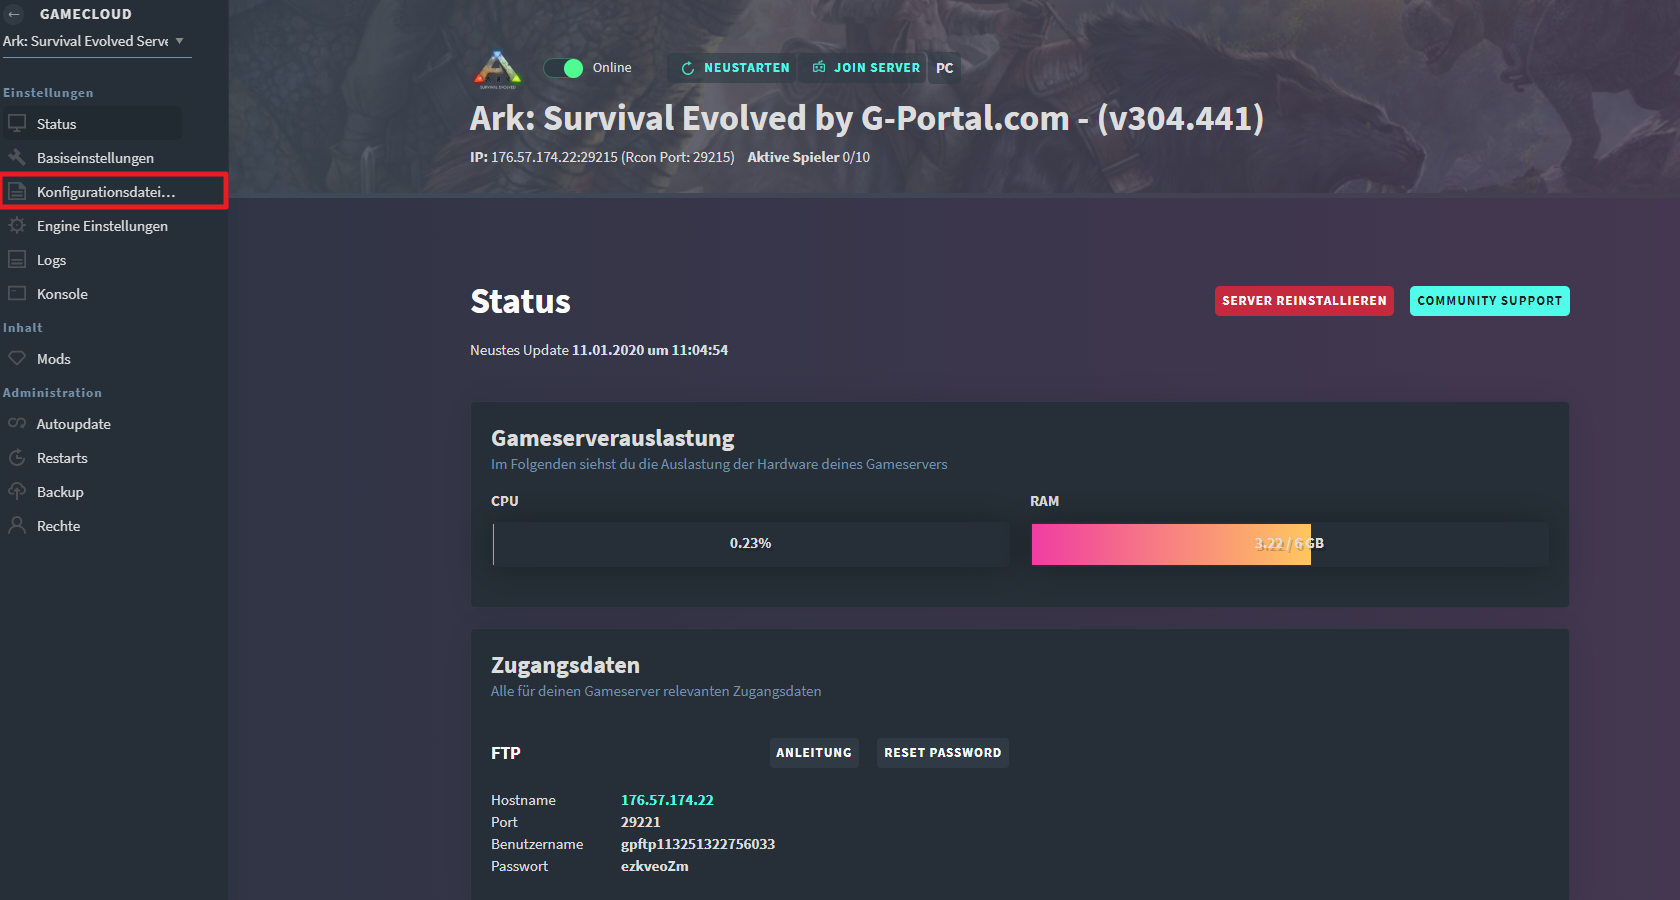Click the Join Server button

click(866, 68)
